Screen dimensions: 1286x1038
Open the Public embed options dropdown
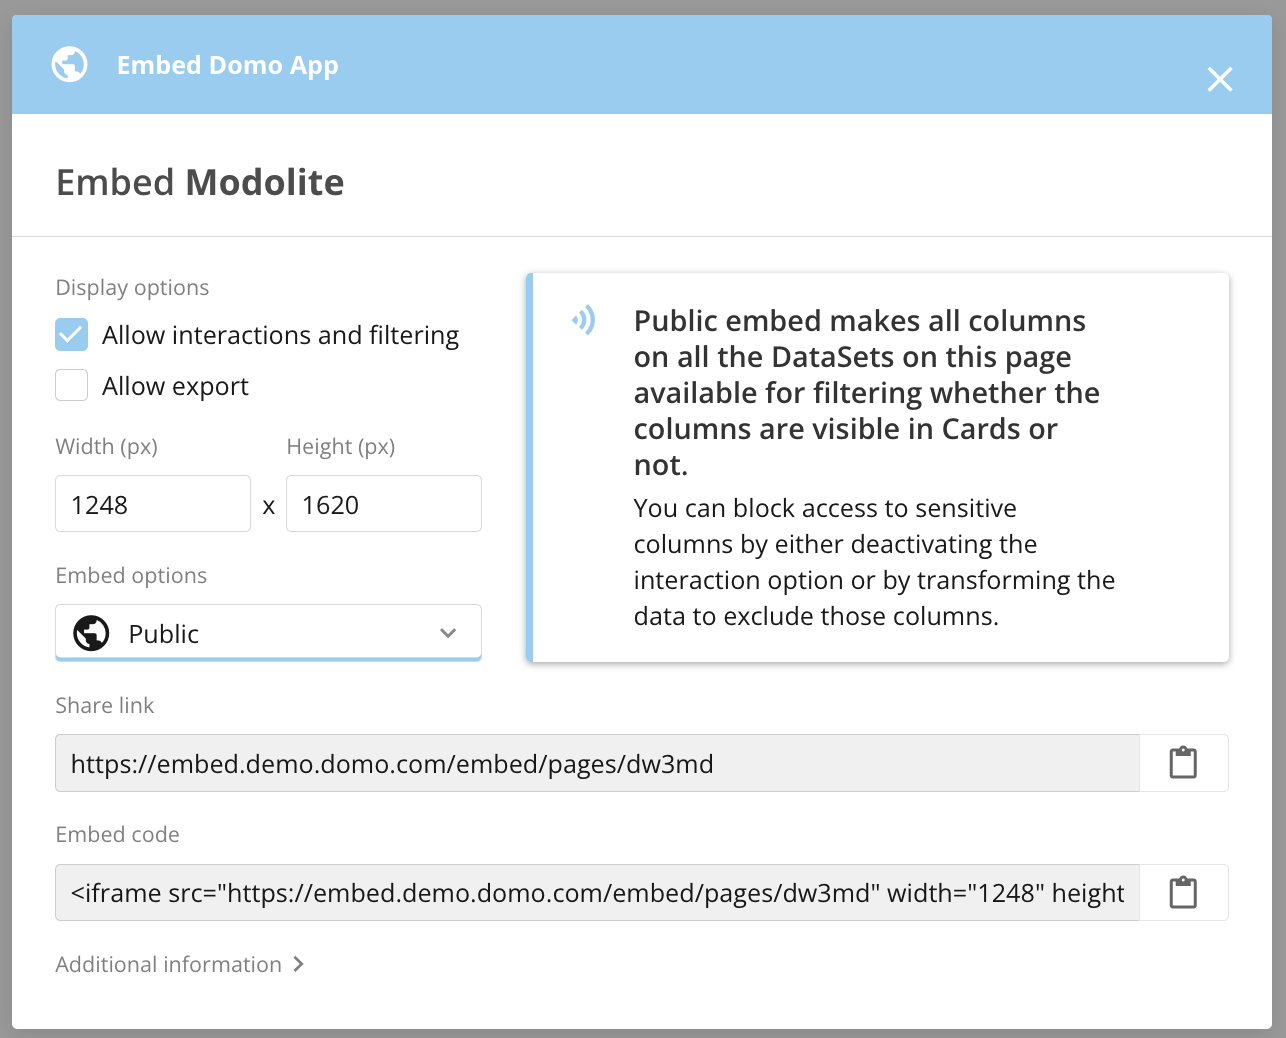click(x=268, y=633)
